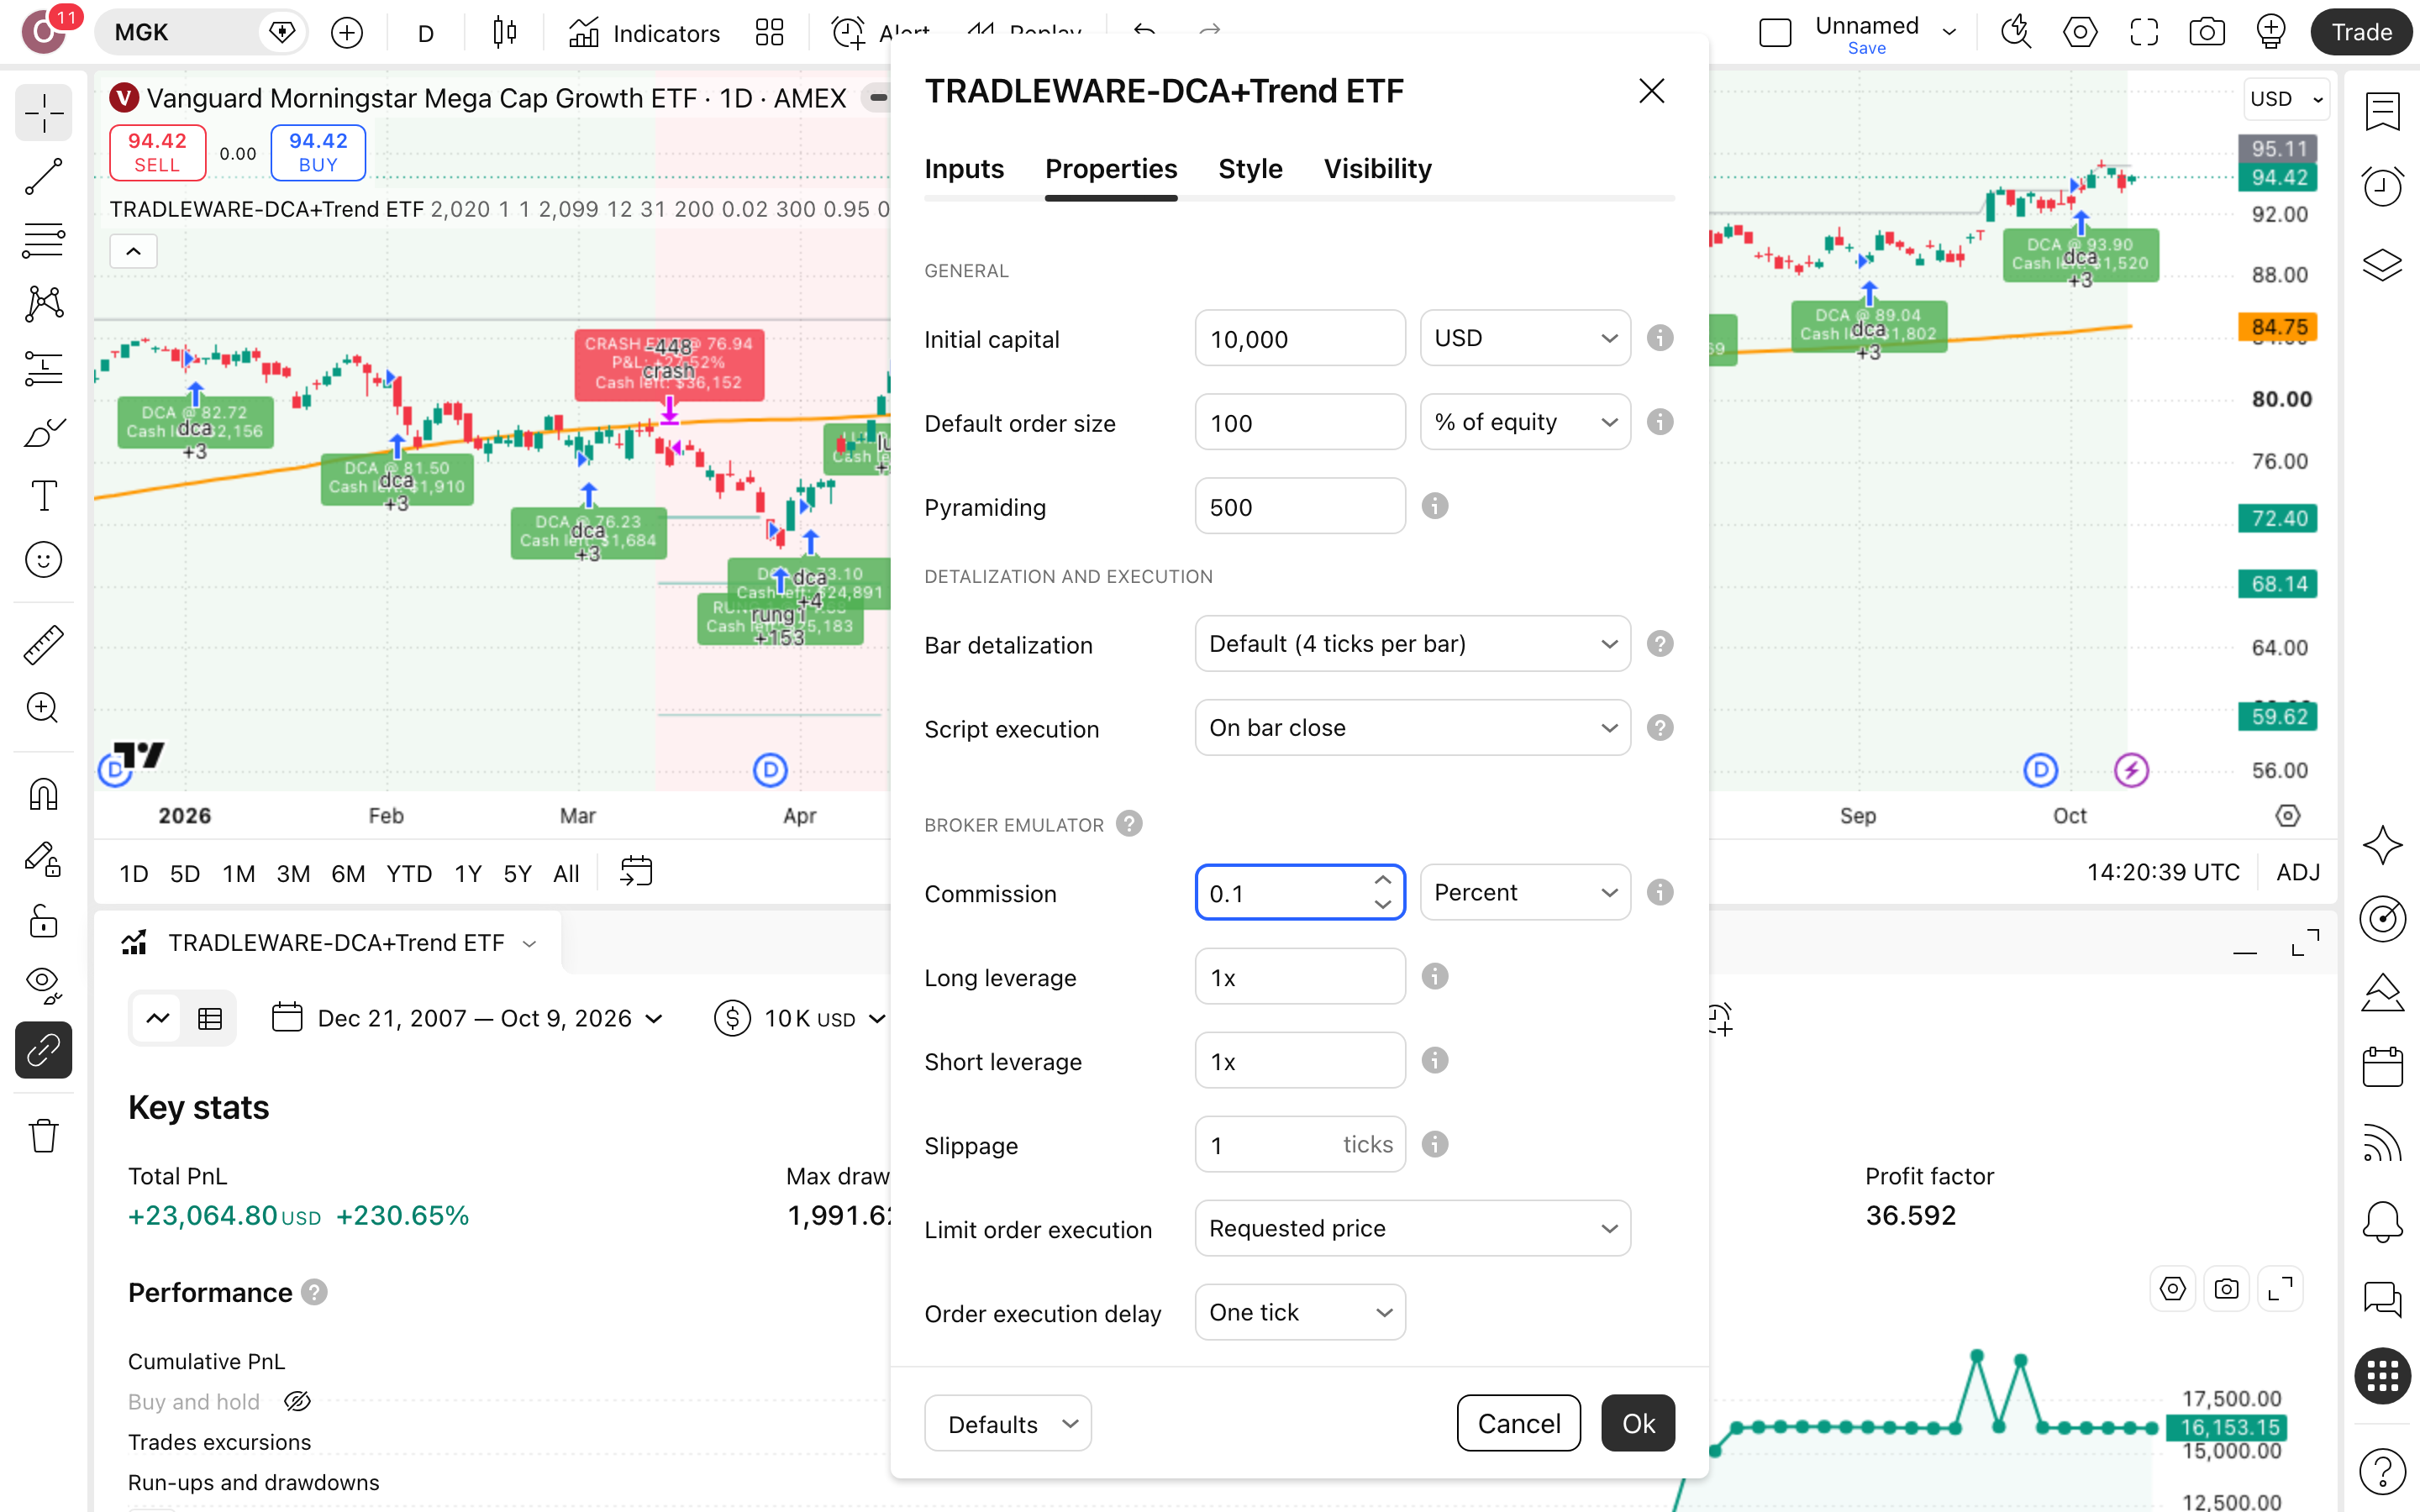Open the Visibility tab
2420x1512 pixels.
point(1377,169)
